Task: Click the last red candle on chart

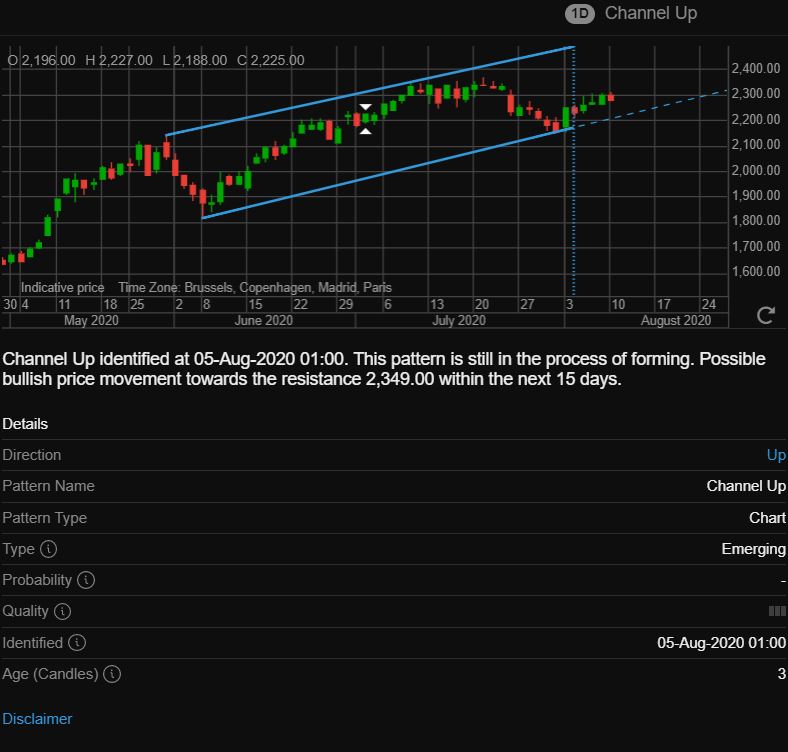Action: click(611, 97)
